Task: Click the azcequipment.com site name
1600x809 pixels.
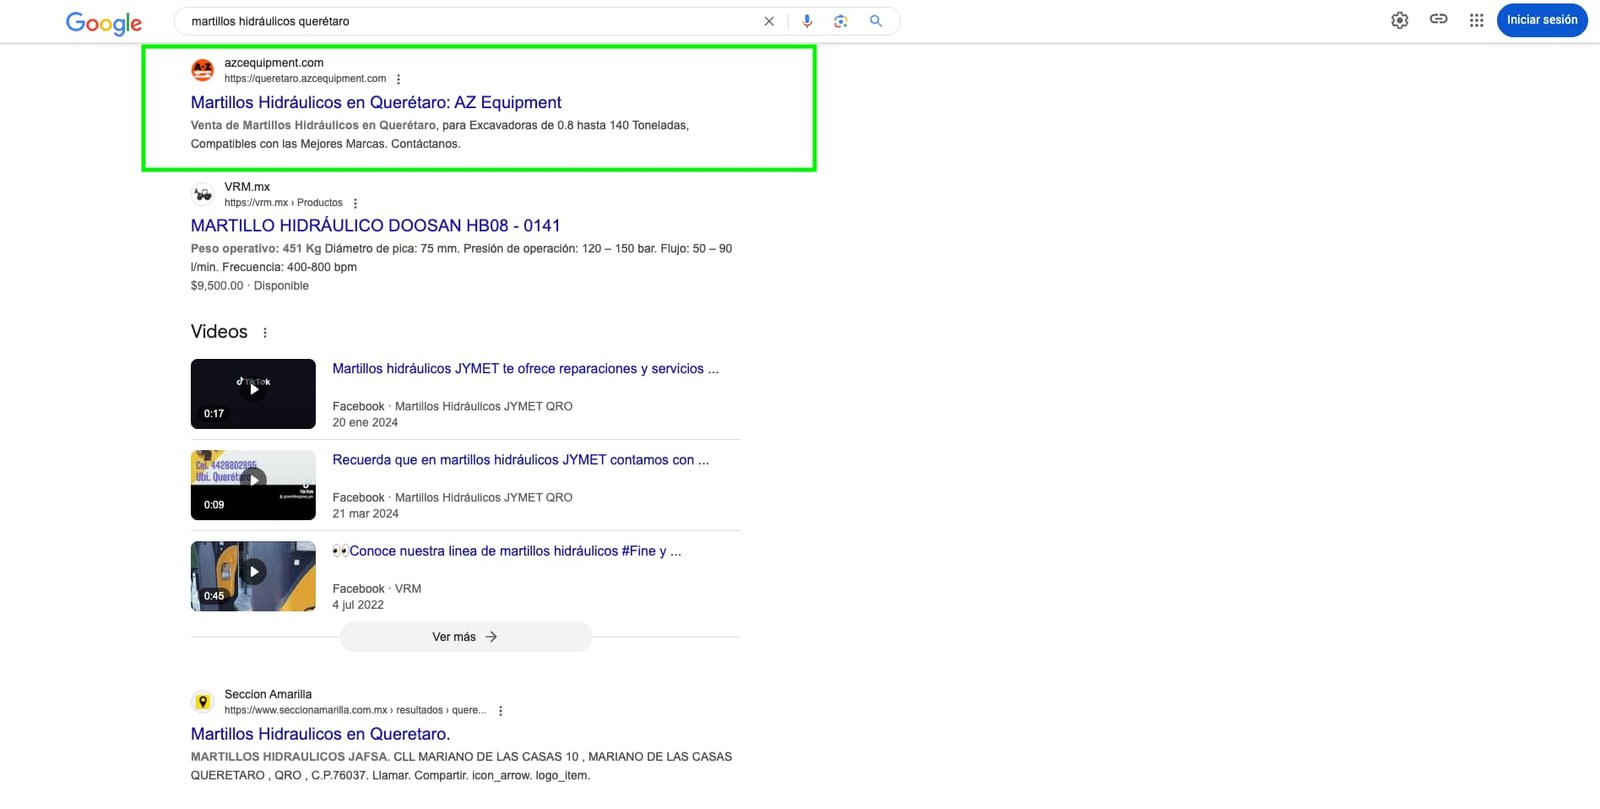Action: [x=274, y=63]
